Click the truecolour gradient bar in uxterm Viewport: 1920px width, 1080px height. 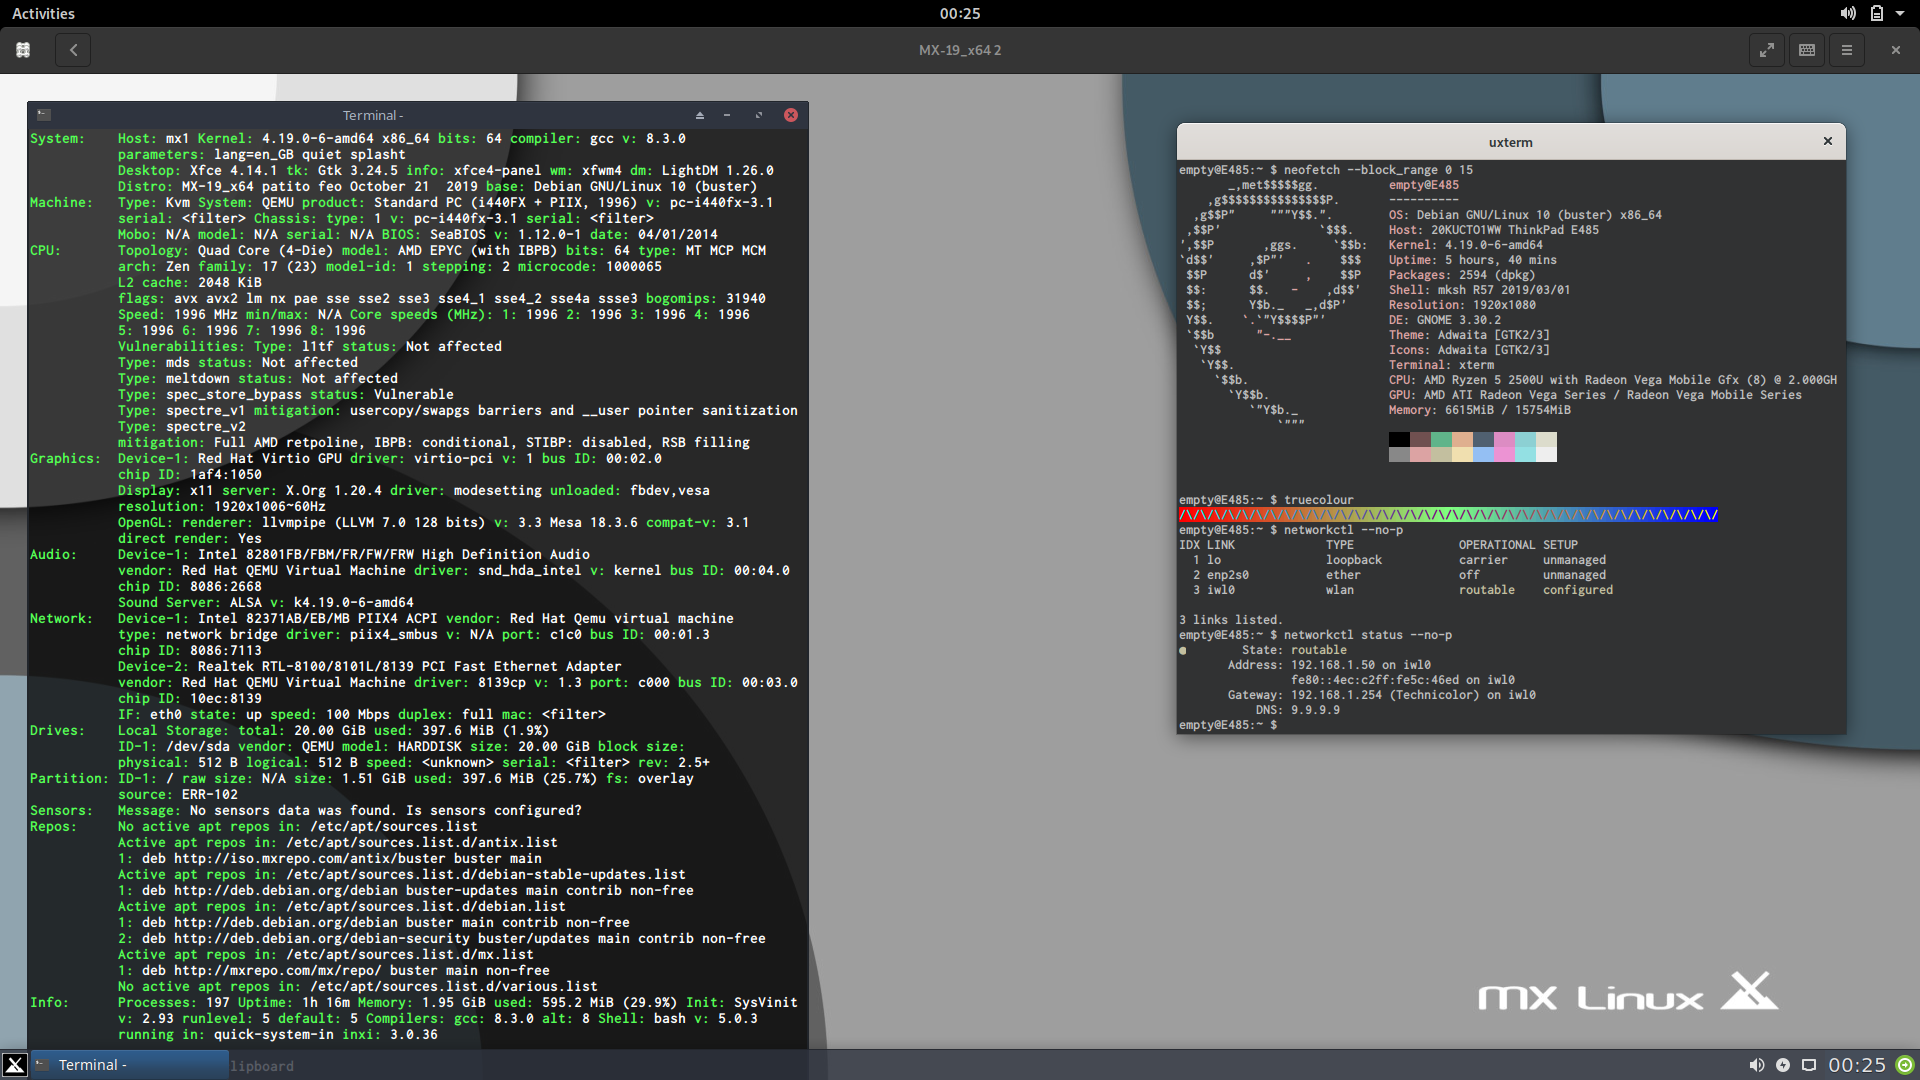[1448, 515]
